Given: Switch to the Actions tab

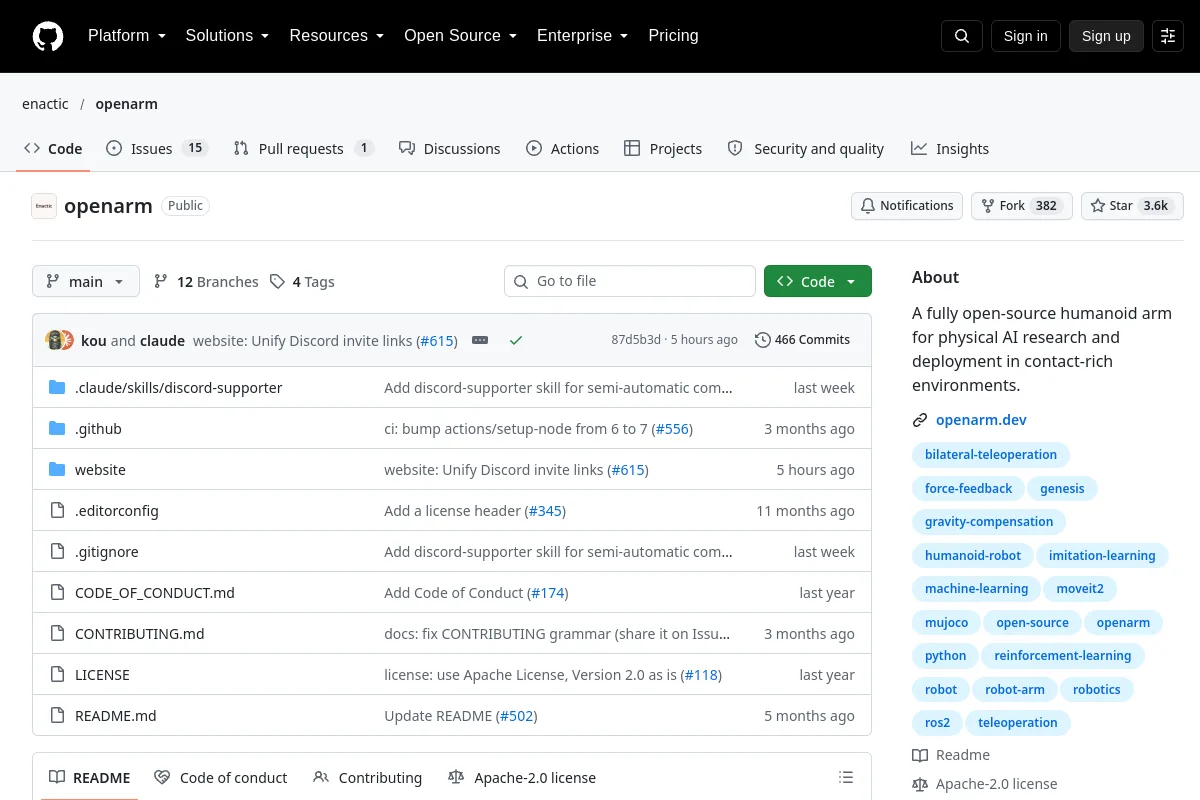Looking at the screenshot, I should coord(562,148).
